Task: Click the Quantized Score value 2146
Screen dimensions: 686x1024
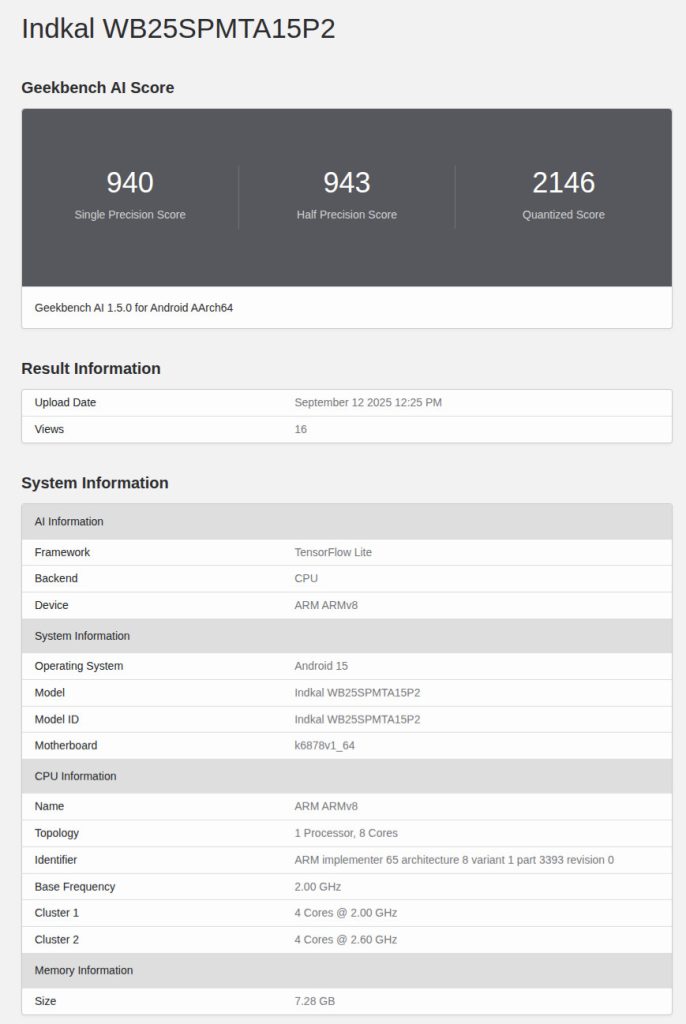Action: (563, 183)
